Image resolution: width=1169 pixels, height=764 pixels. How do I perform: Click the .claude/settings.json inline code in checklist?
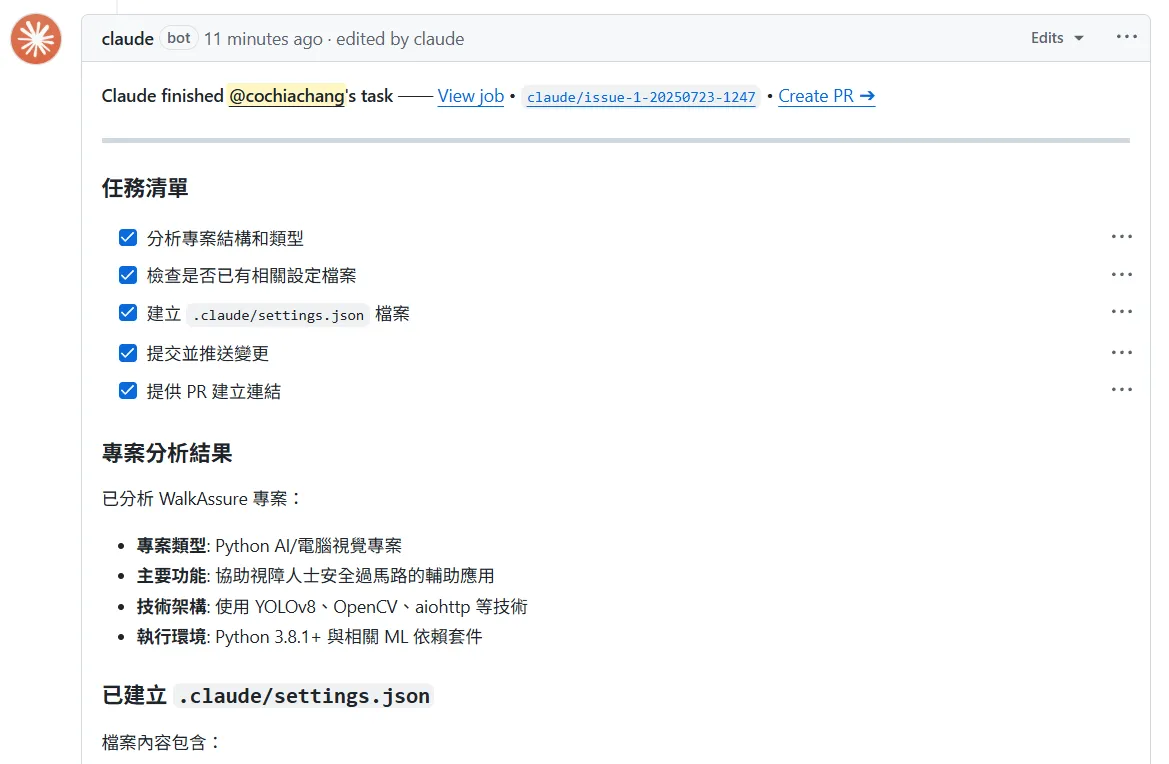click(278, 315)
